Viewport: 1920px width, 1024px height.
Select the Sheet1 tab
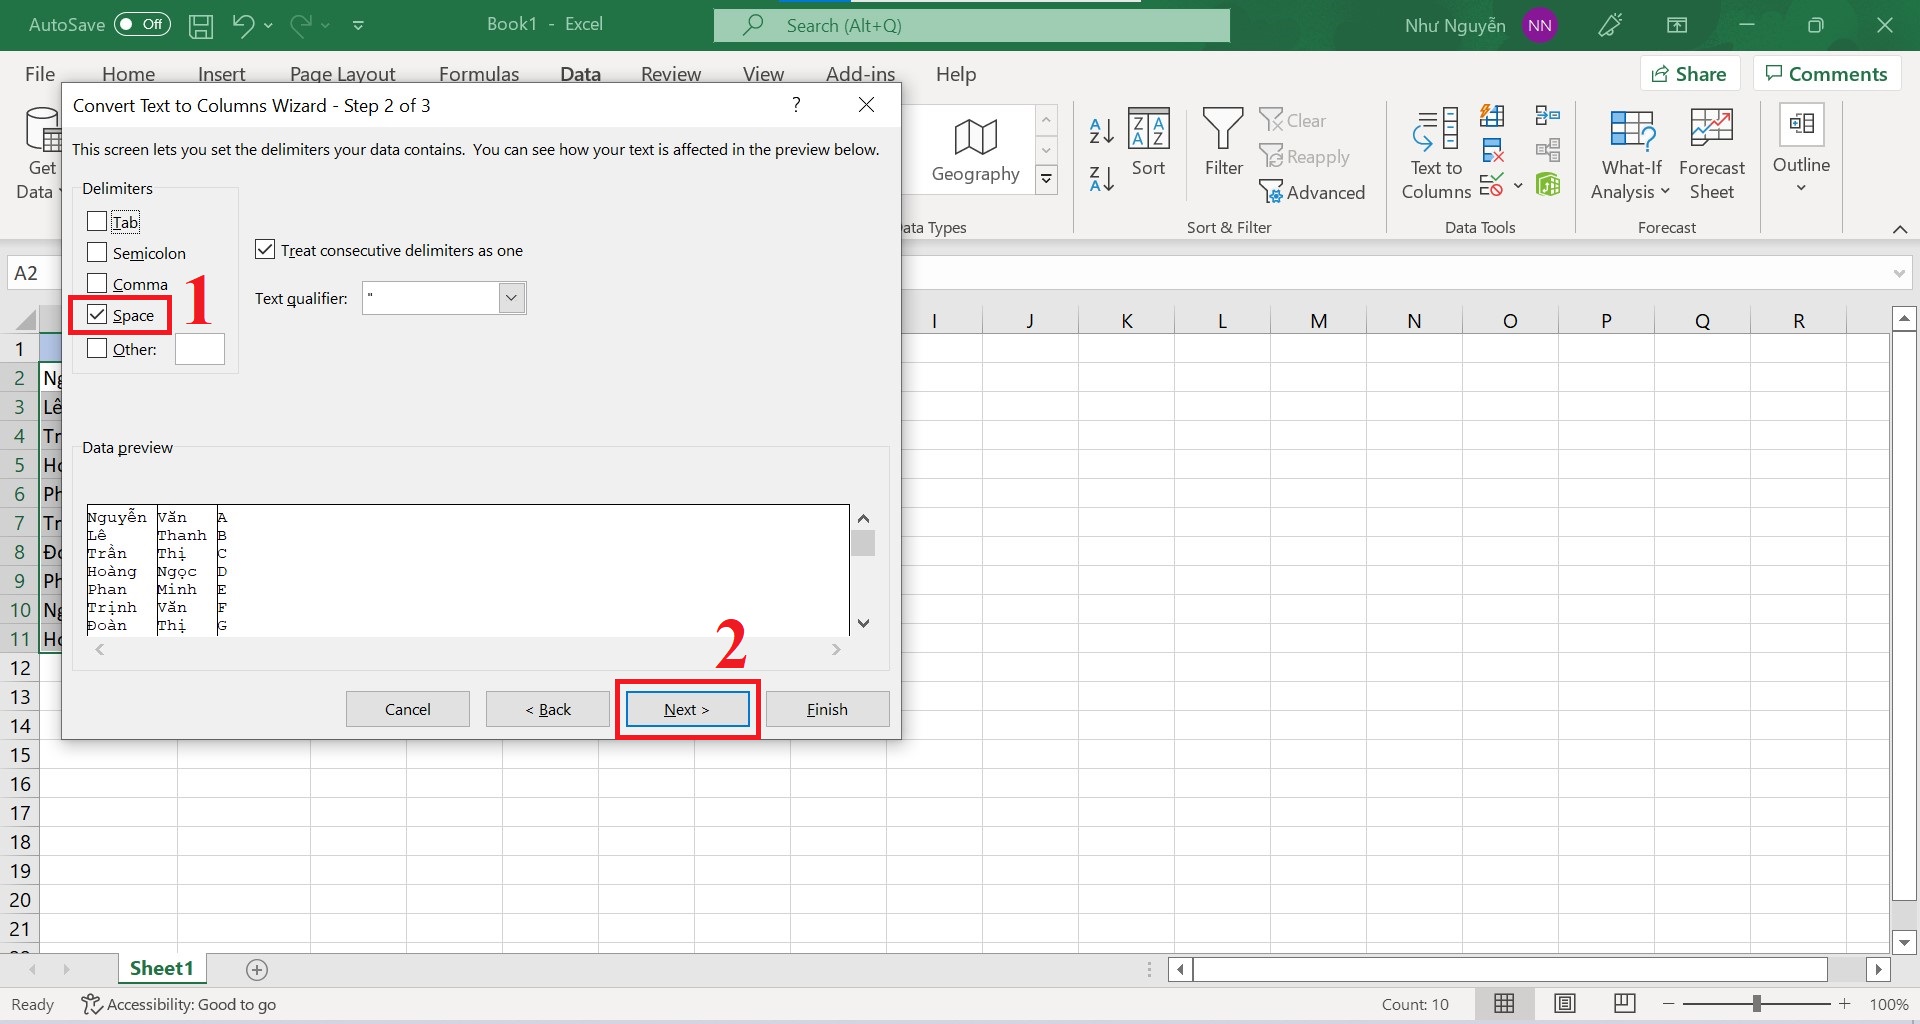click(x=161, y=968)
